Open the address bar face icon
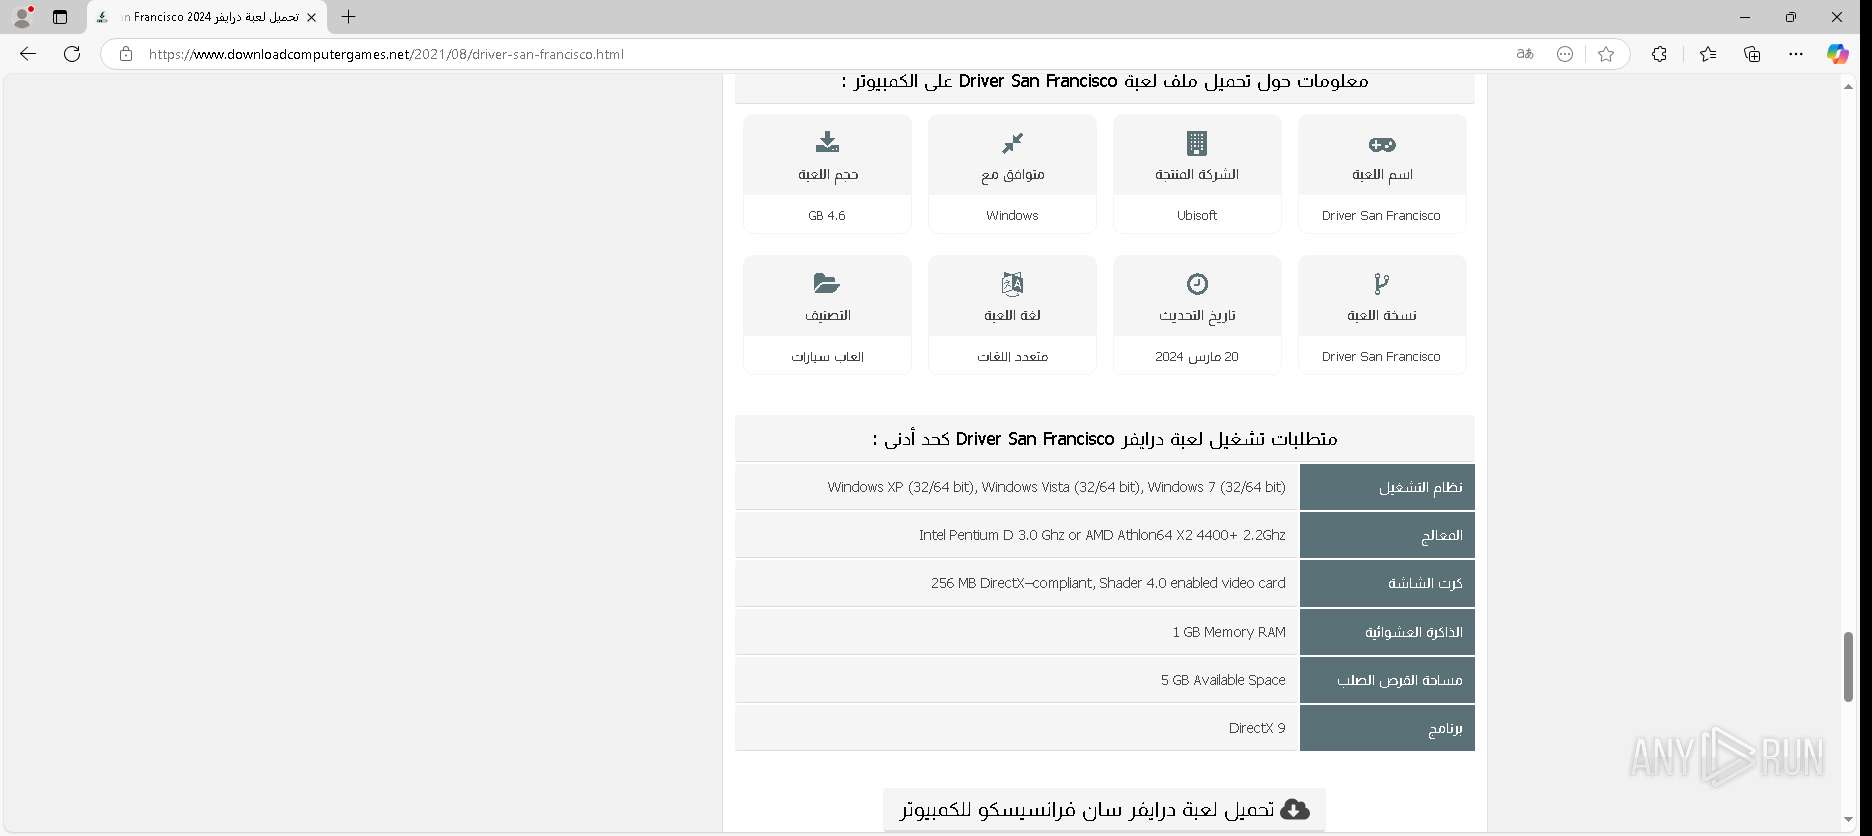This screenshot has height=836, width=1872. coord(1565,54)
